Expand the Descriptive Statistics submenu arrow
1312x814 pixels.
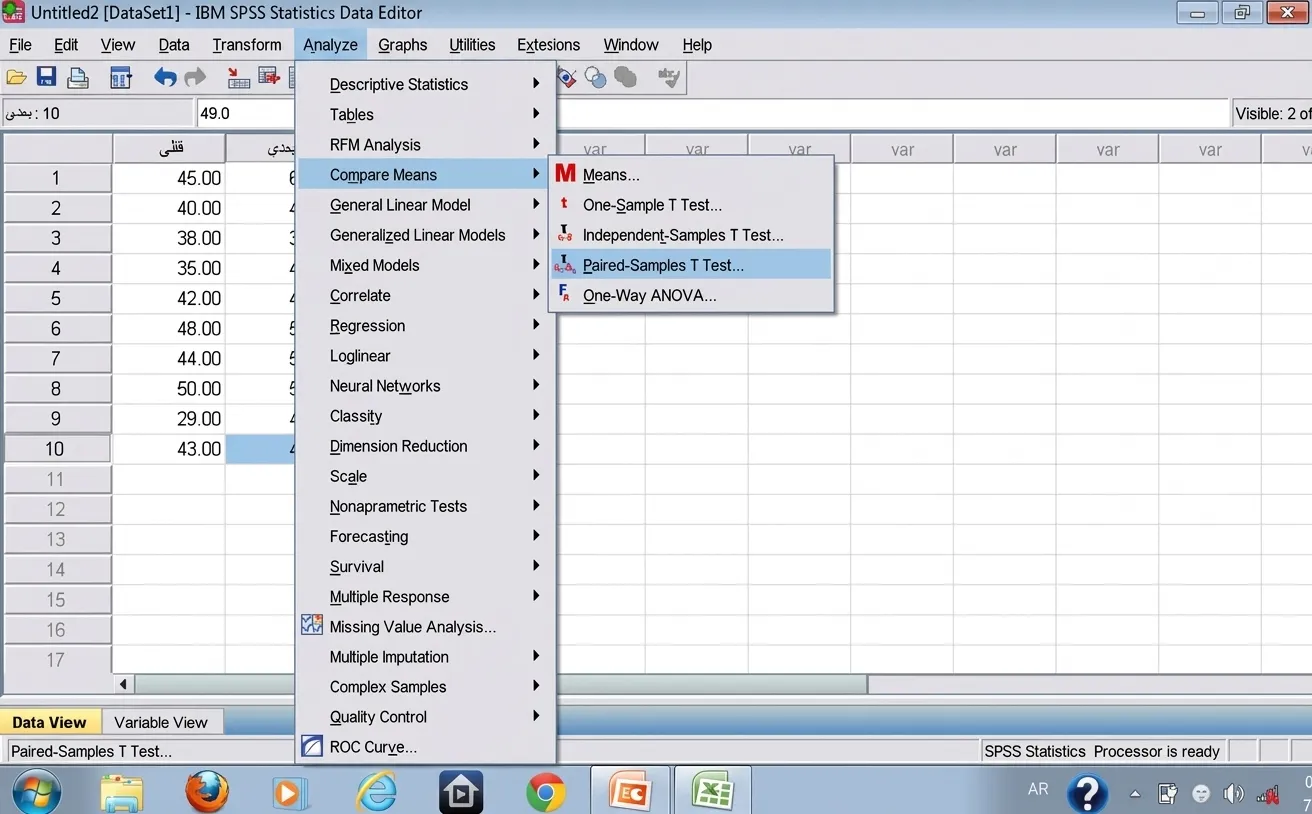[536, 84]
